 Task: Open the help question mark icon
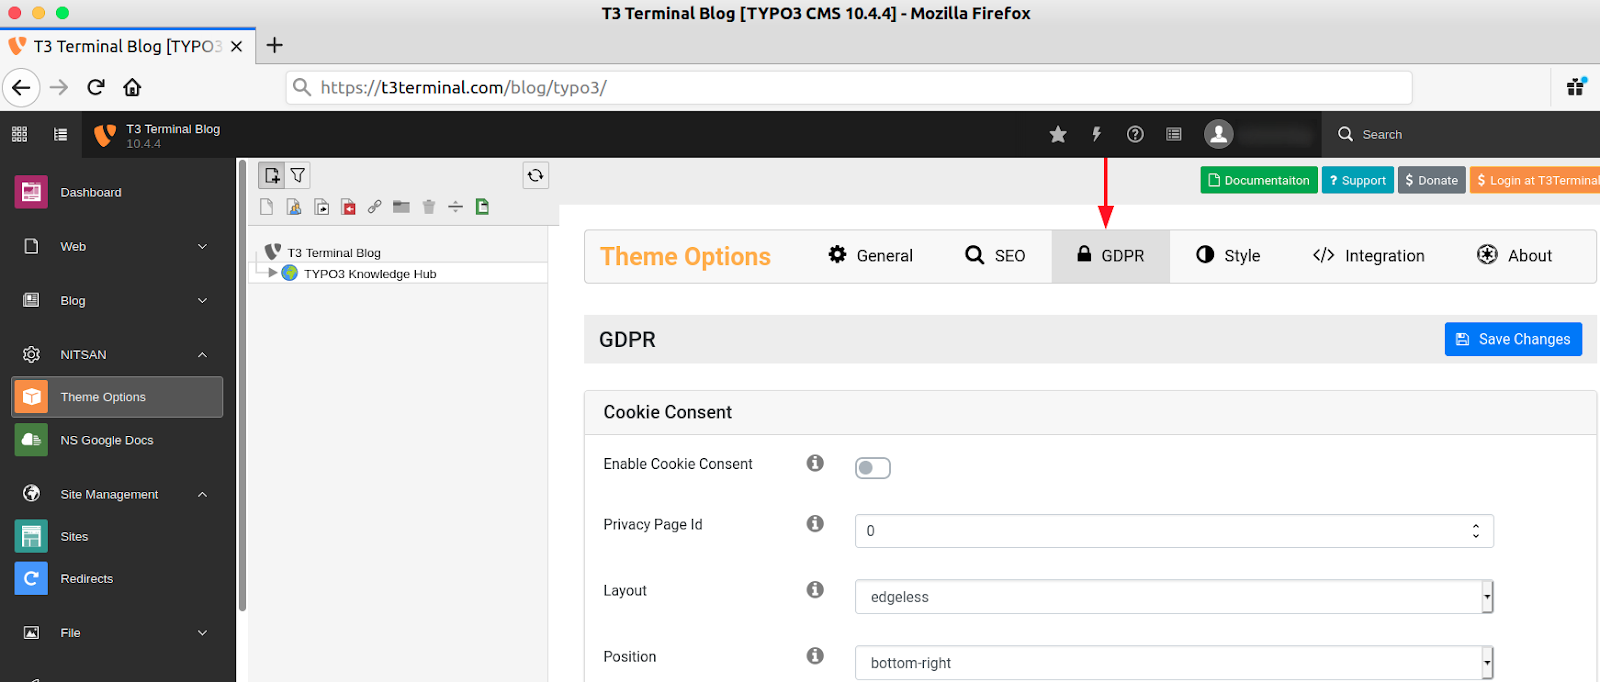[x=1135, y=134]
